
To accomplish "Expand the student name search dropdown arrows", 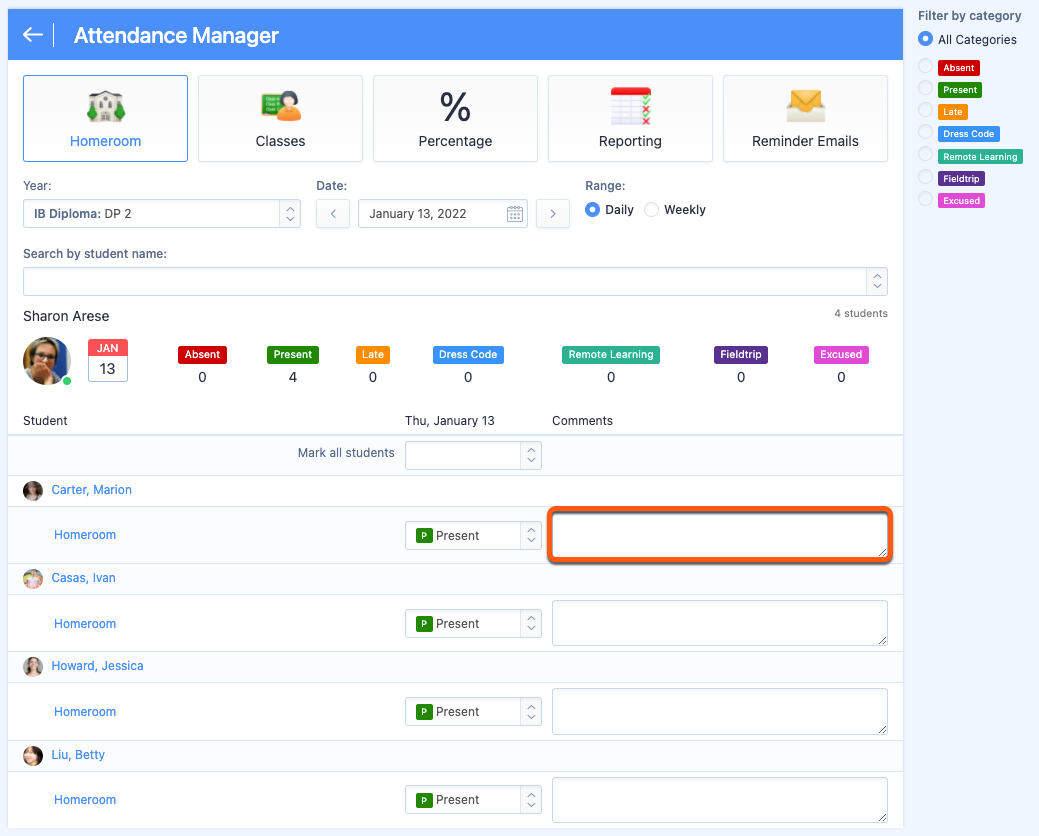I will (x=877, y=282).
